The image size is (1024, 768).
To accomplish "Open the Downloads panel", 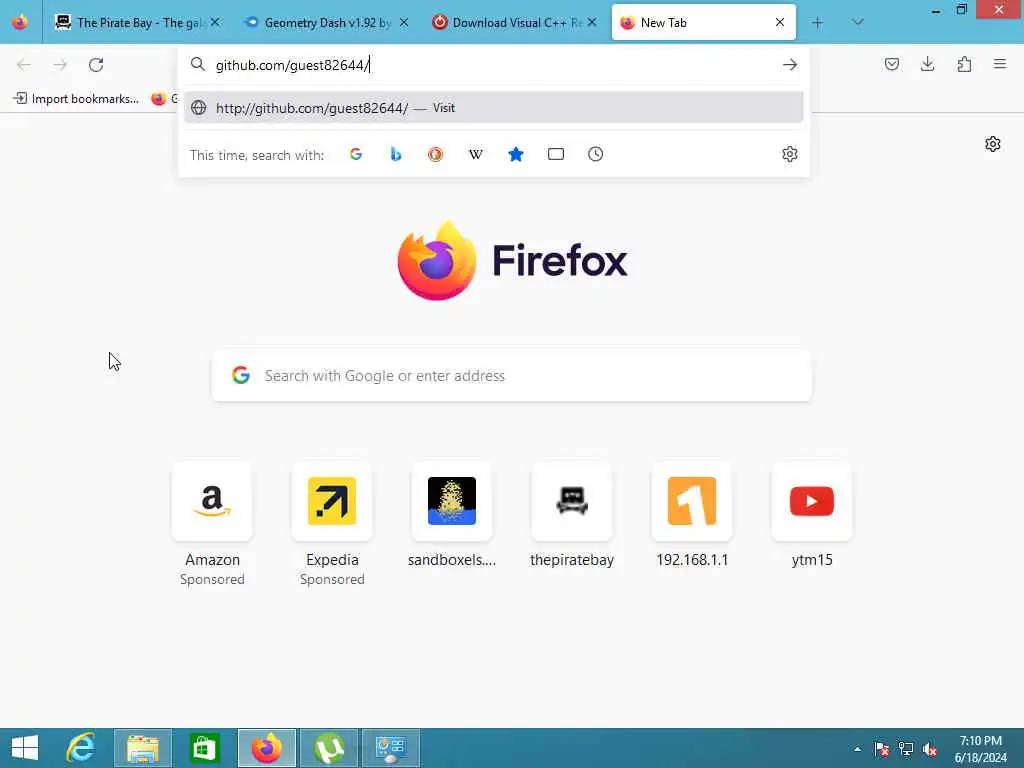I will point(927,64).
